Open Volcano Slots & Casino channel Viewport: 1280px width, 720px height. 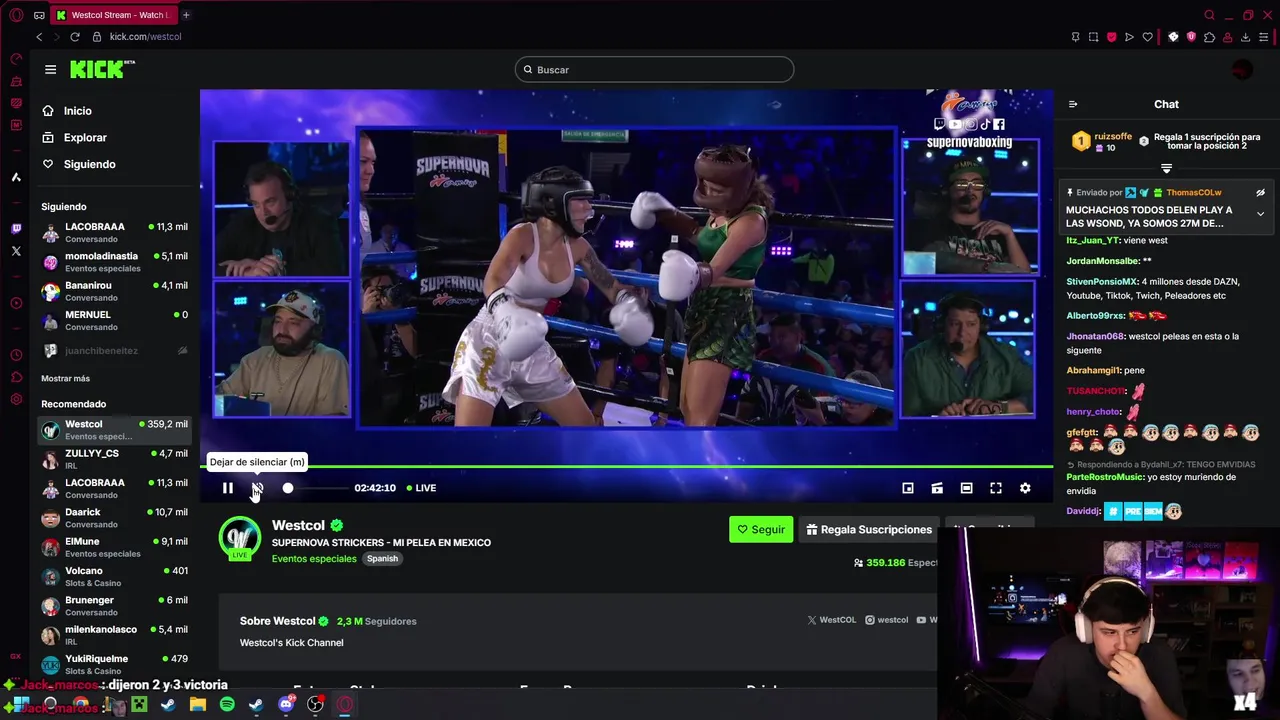click(115, 576)
